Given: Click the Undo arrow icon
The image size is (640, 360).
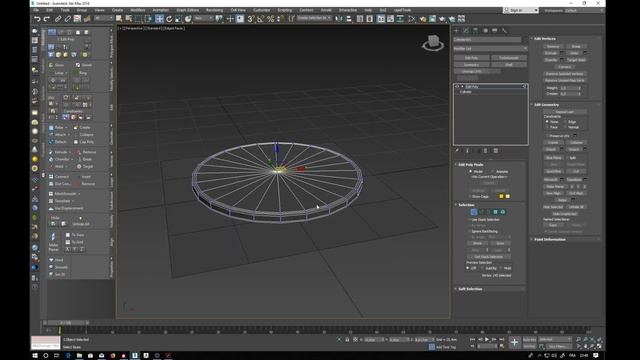Looking at the screenshot, I should pos(37,19).
